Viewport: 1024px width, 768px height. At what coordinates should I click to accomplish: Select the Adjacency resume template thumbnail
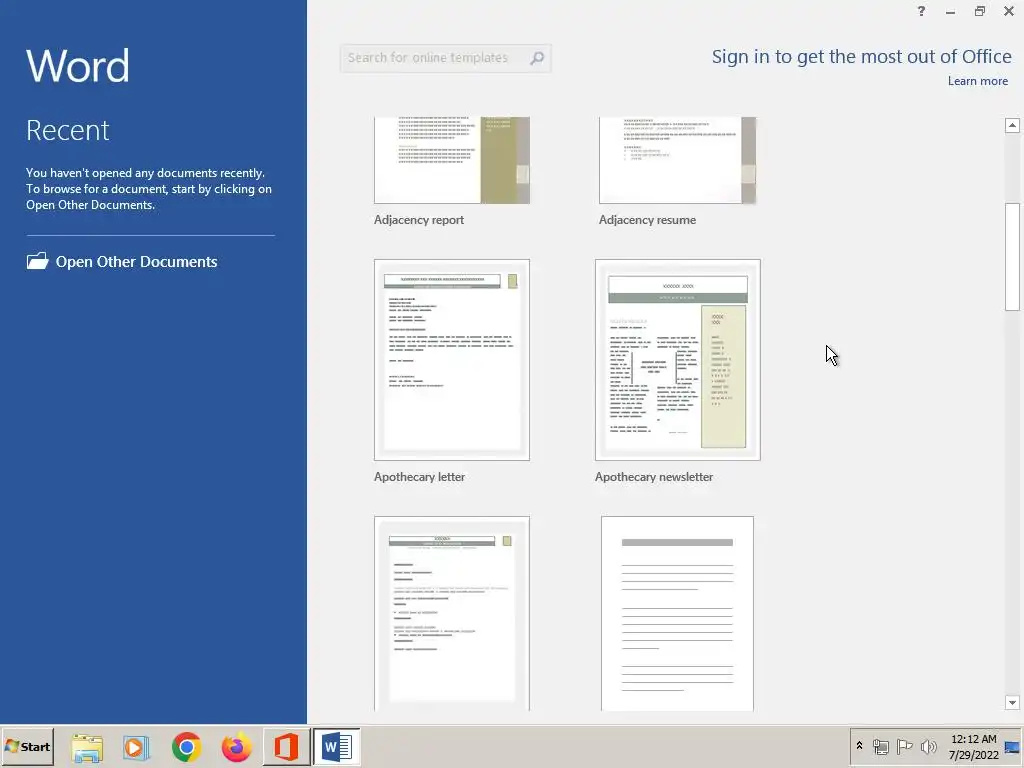(677, 160)
